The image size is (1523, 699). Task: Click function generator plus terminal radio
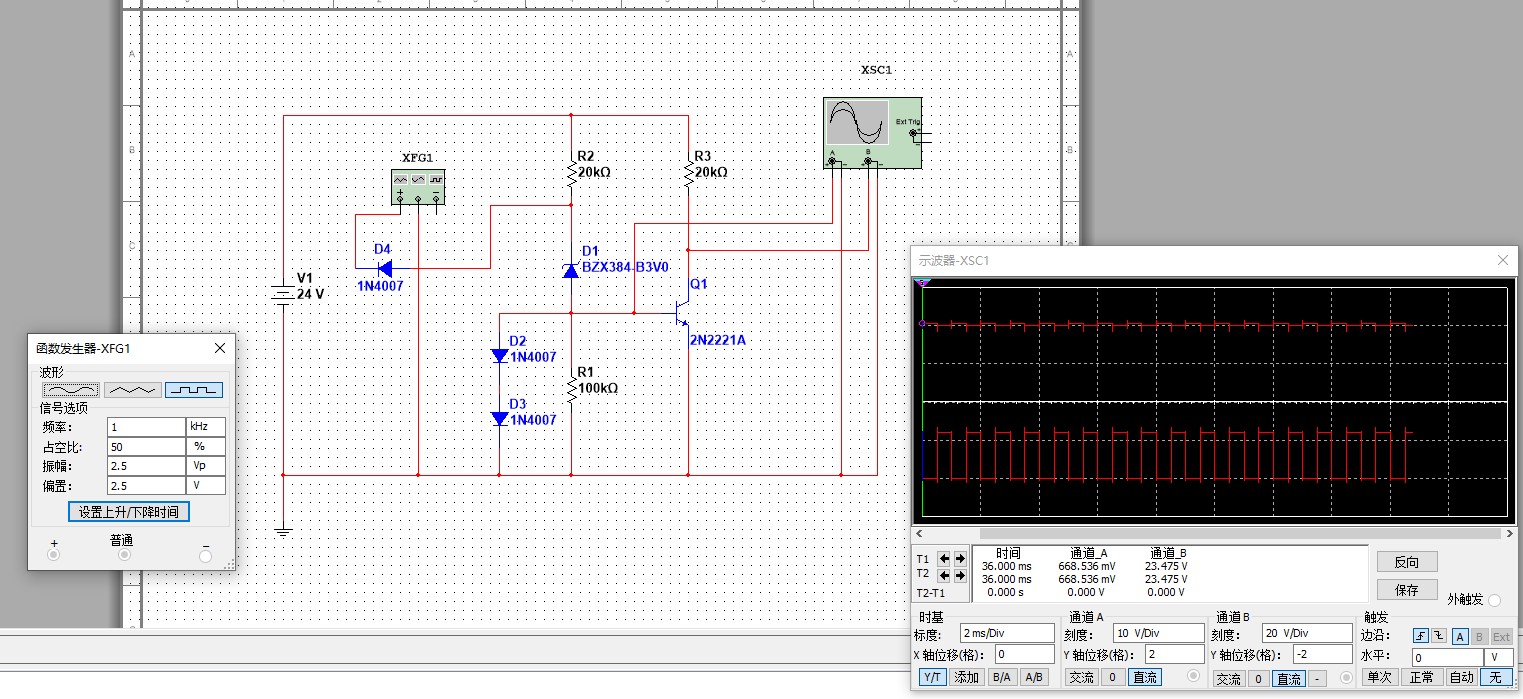pyautogui.click(x=53, y=555)
